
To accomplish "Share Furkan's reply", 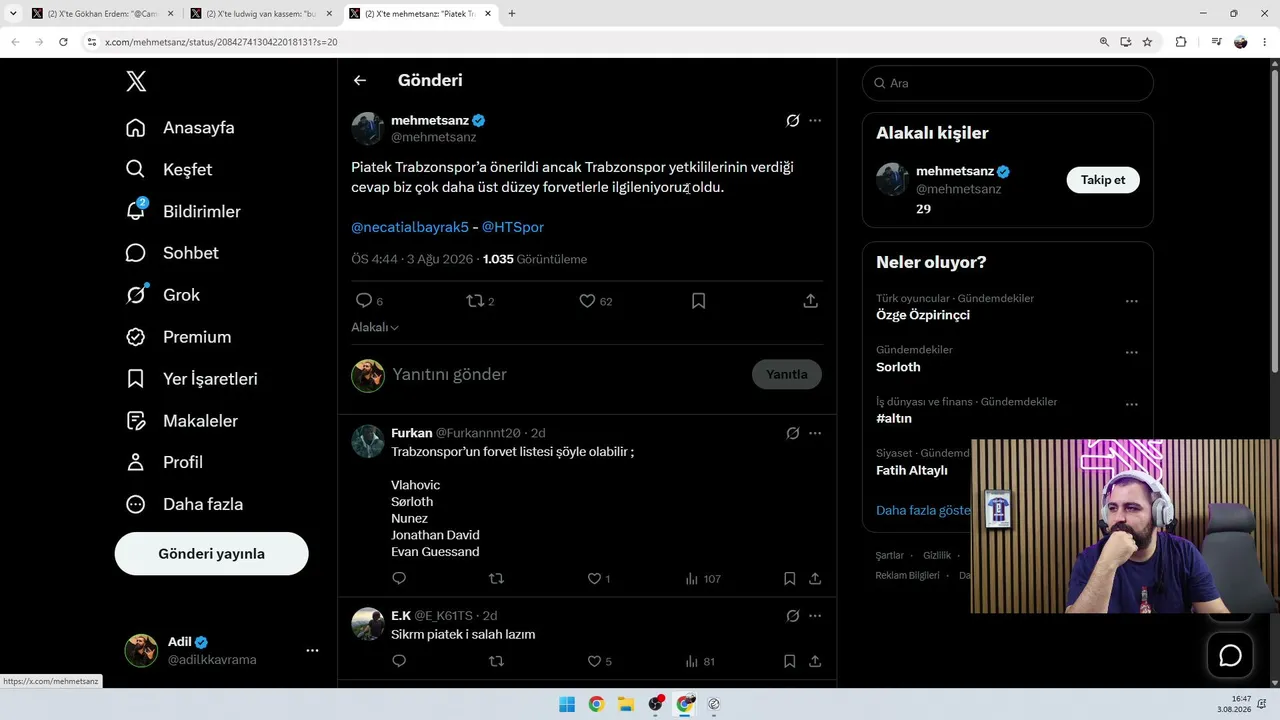I will (815, 578).
